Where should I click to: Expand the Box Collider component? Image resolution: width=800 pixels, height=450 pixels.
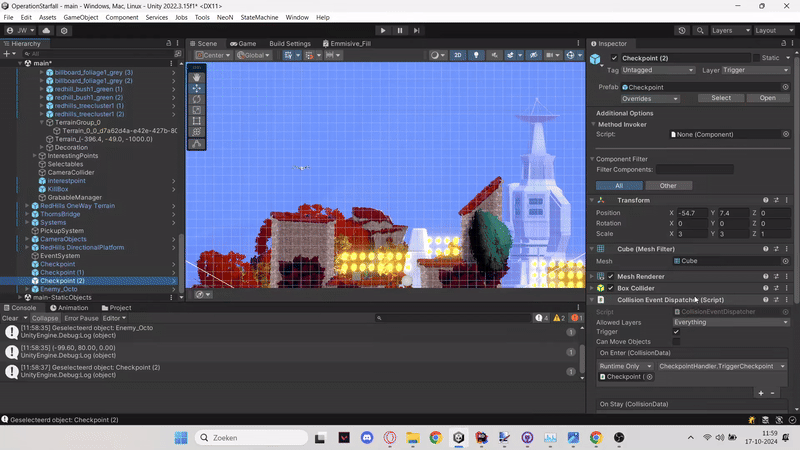[591, 288]
